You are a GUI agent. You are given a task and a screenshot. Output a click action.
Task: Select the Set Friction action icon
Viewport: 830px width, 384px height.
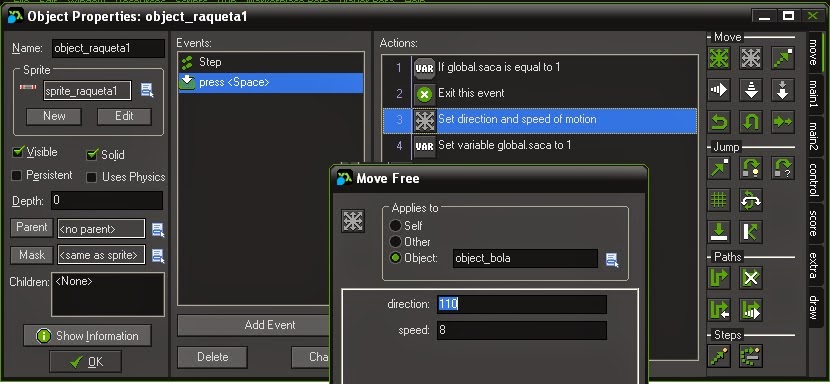[x=782, y=122]
